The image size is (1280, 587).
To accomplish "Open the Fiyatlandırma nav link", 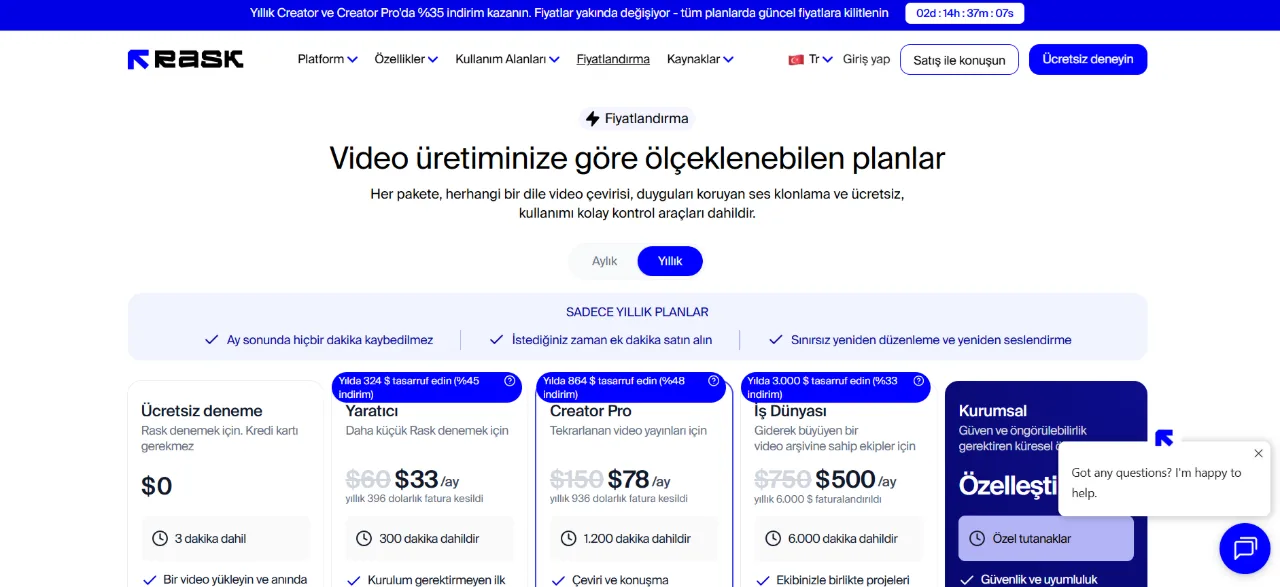I will click(x=613, y=59).
